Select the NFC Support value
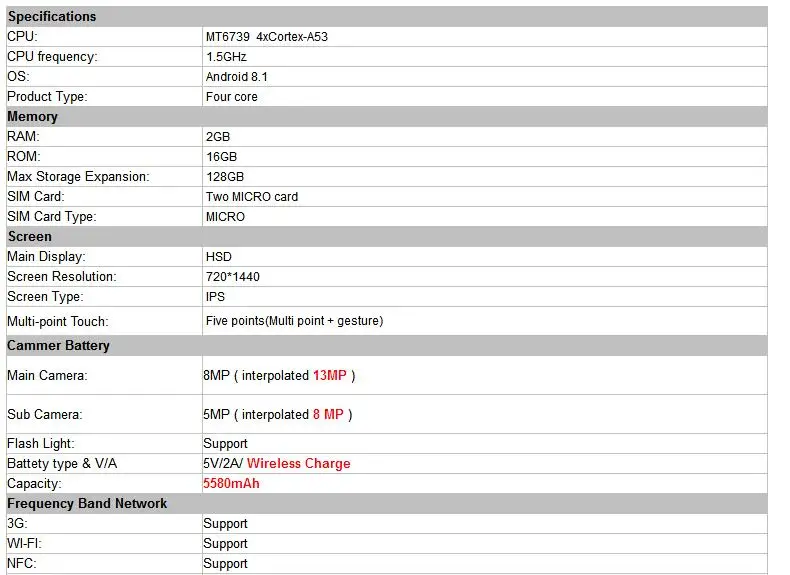Viewport: 790px width, 575px height. pyautogui.click(x=225, y=564)
